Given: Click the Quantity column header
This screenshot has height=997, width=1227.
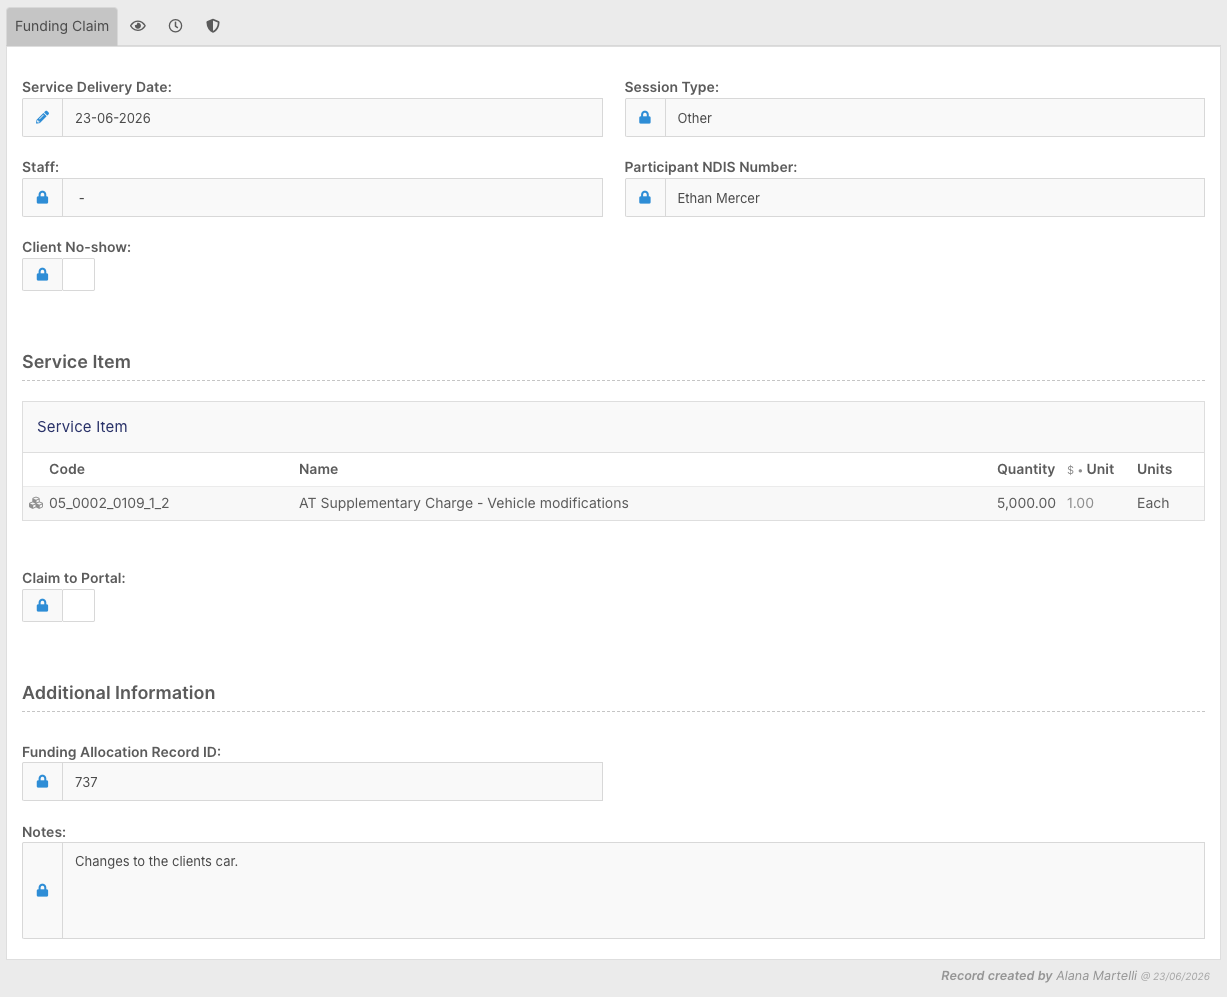Looking at the screenshot, I should (x=1026, y=469).
